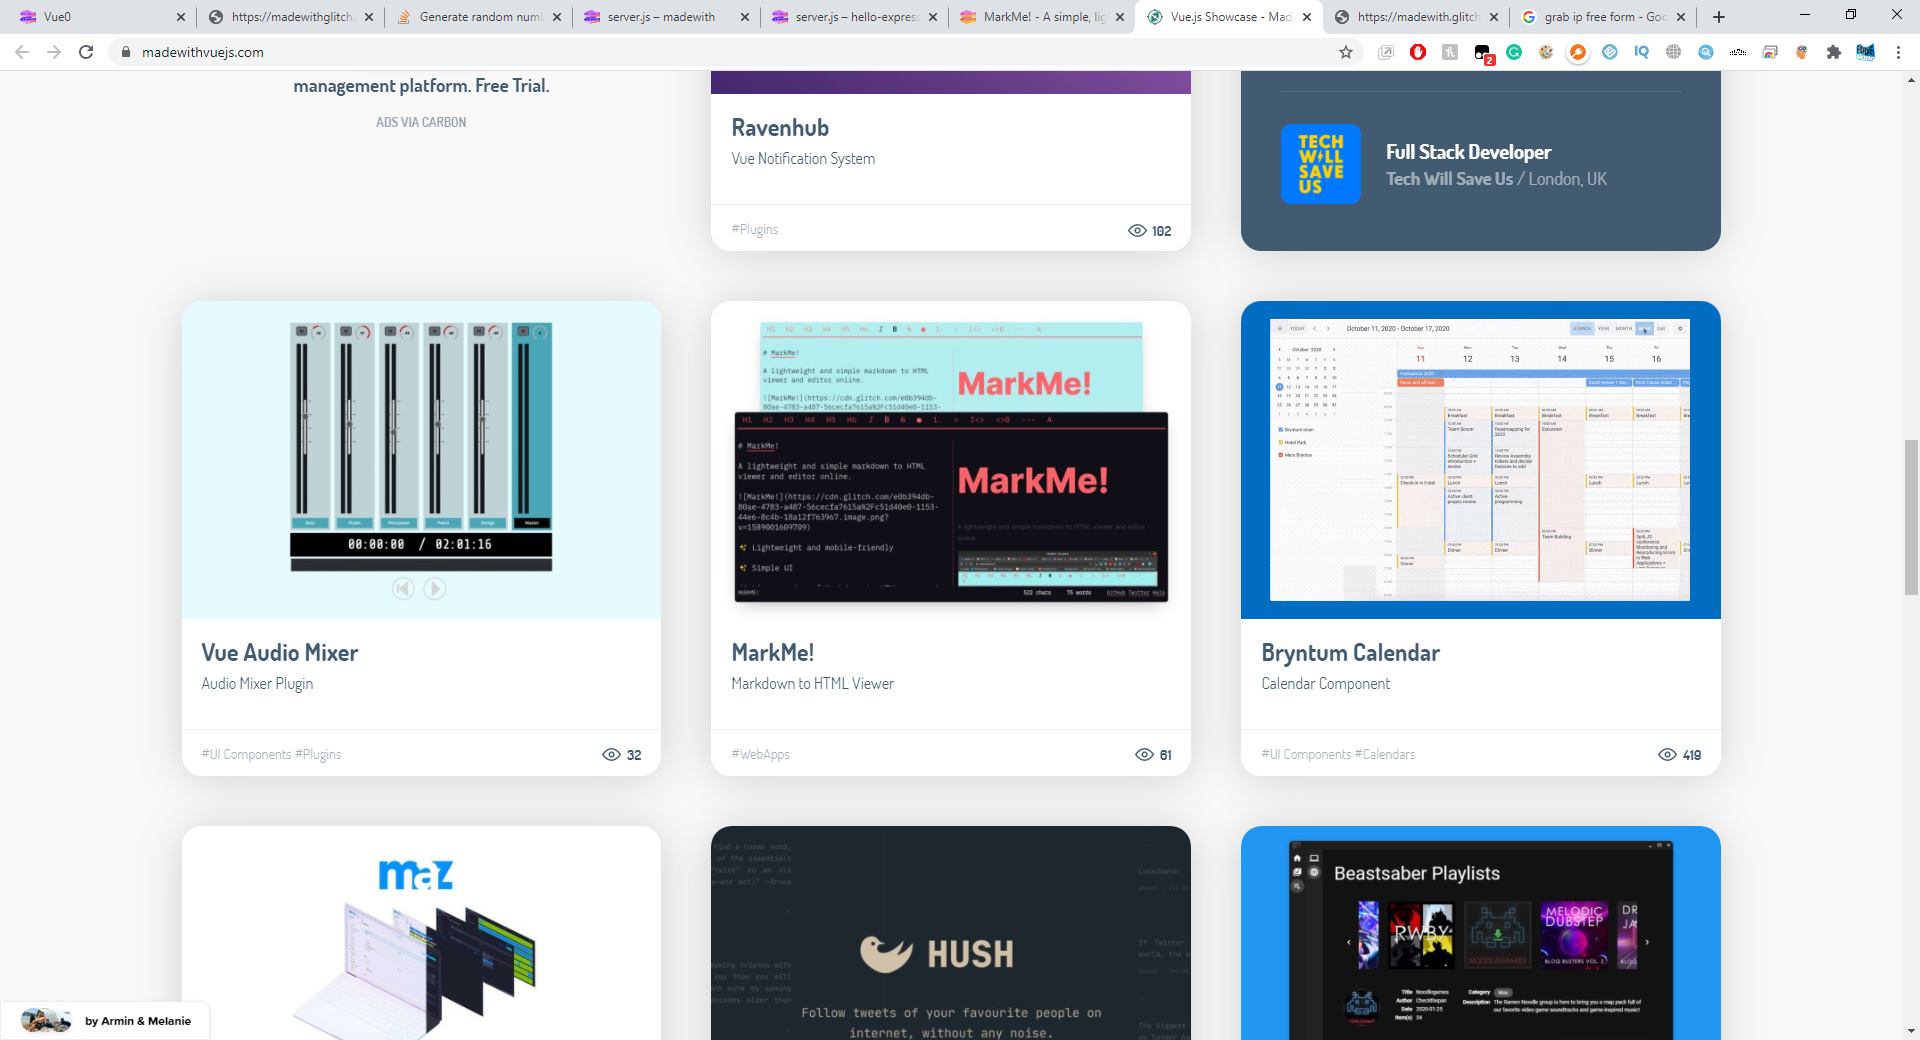Open the MarkMe! title link
1920x1040 pixels.
point(772,653)
